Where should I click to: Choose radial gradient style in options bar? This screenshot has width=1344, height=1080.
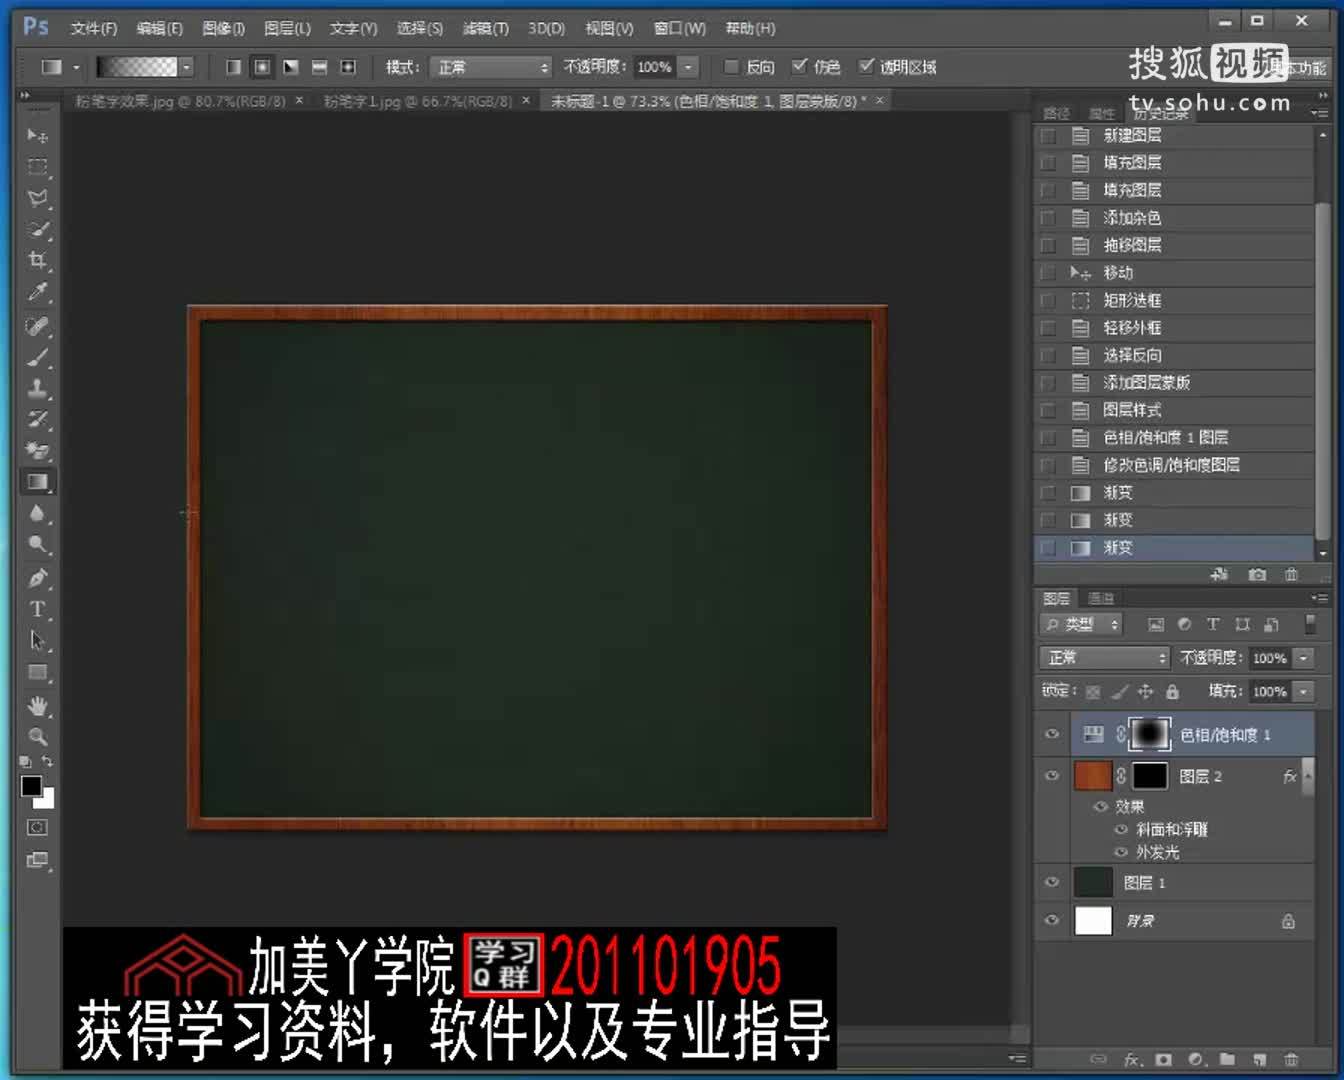point(262,67)
